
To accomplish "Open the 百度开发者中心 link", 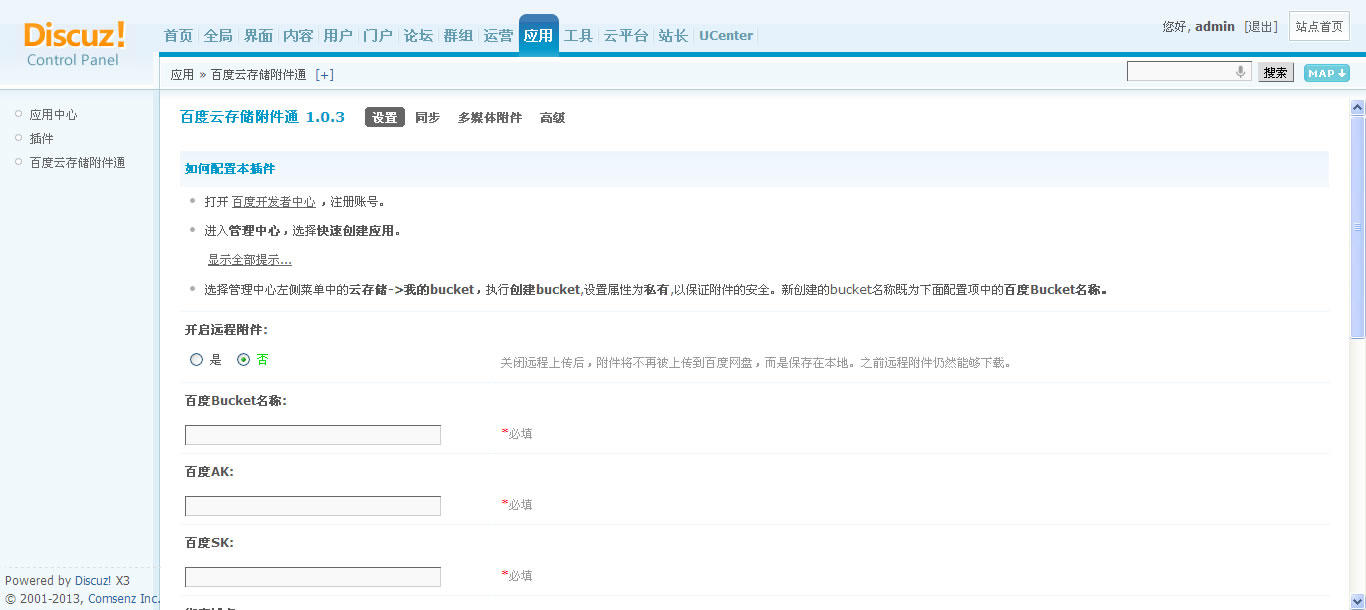I will pyautogui.click(x=274, y=202).
